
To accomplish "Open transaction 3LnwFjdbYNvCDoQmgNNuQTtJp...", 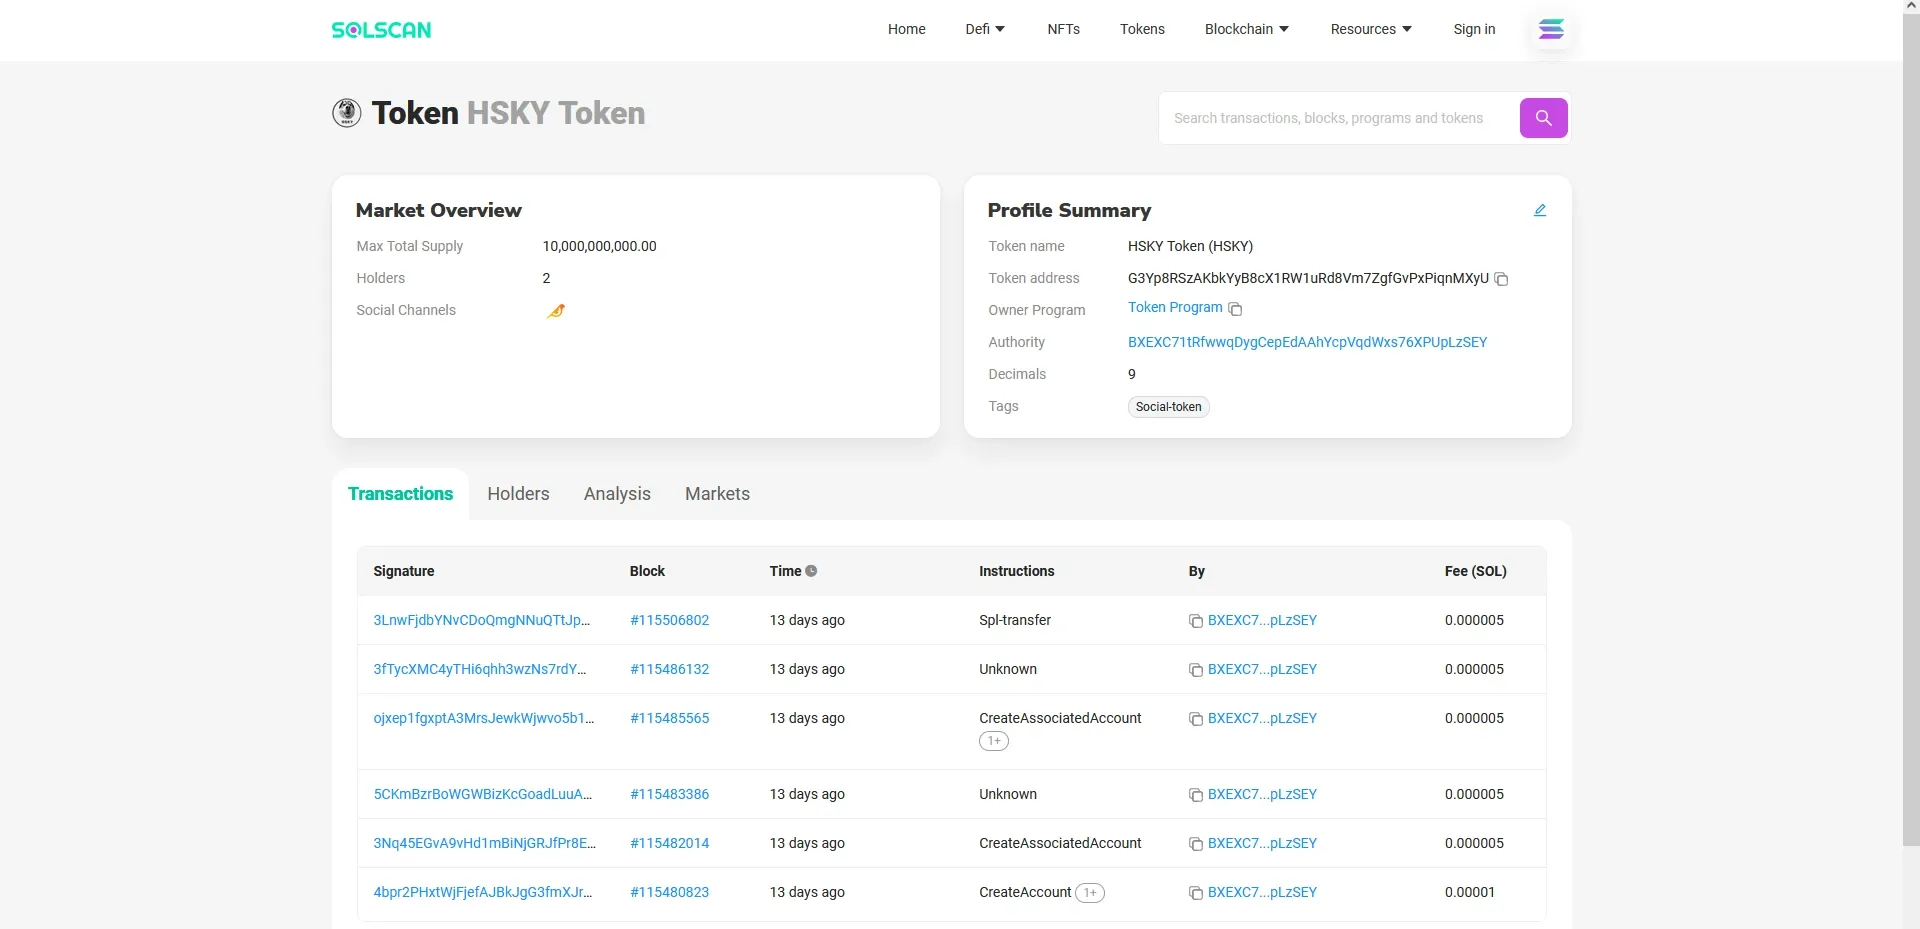I will pyautogui.click(x=481, y=620).
